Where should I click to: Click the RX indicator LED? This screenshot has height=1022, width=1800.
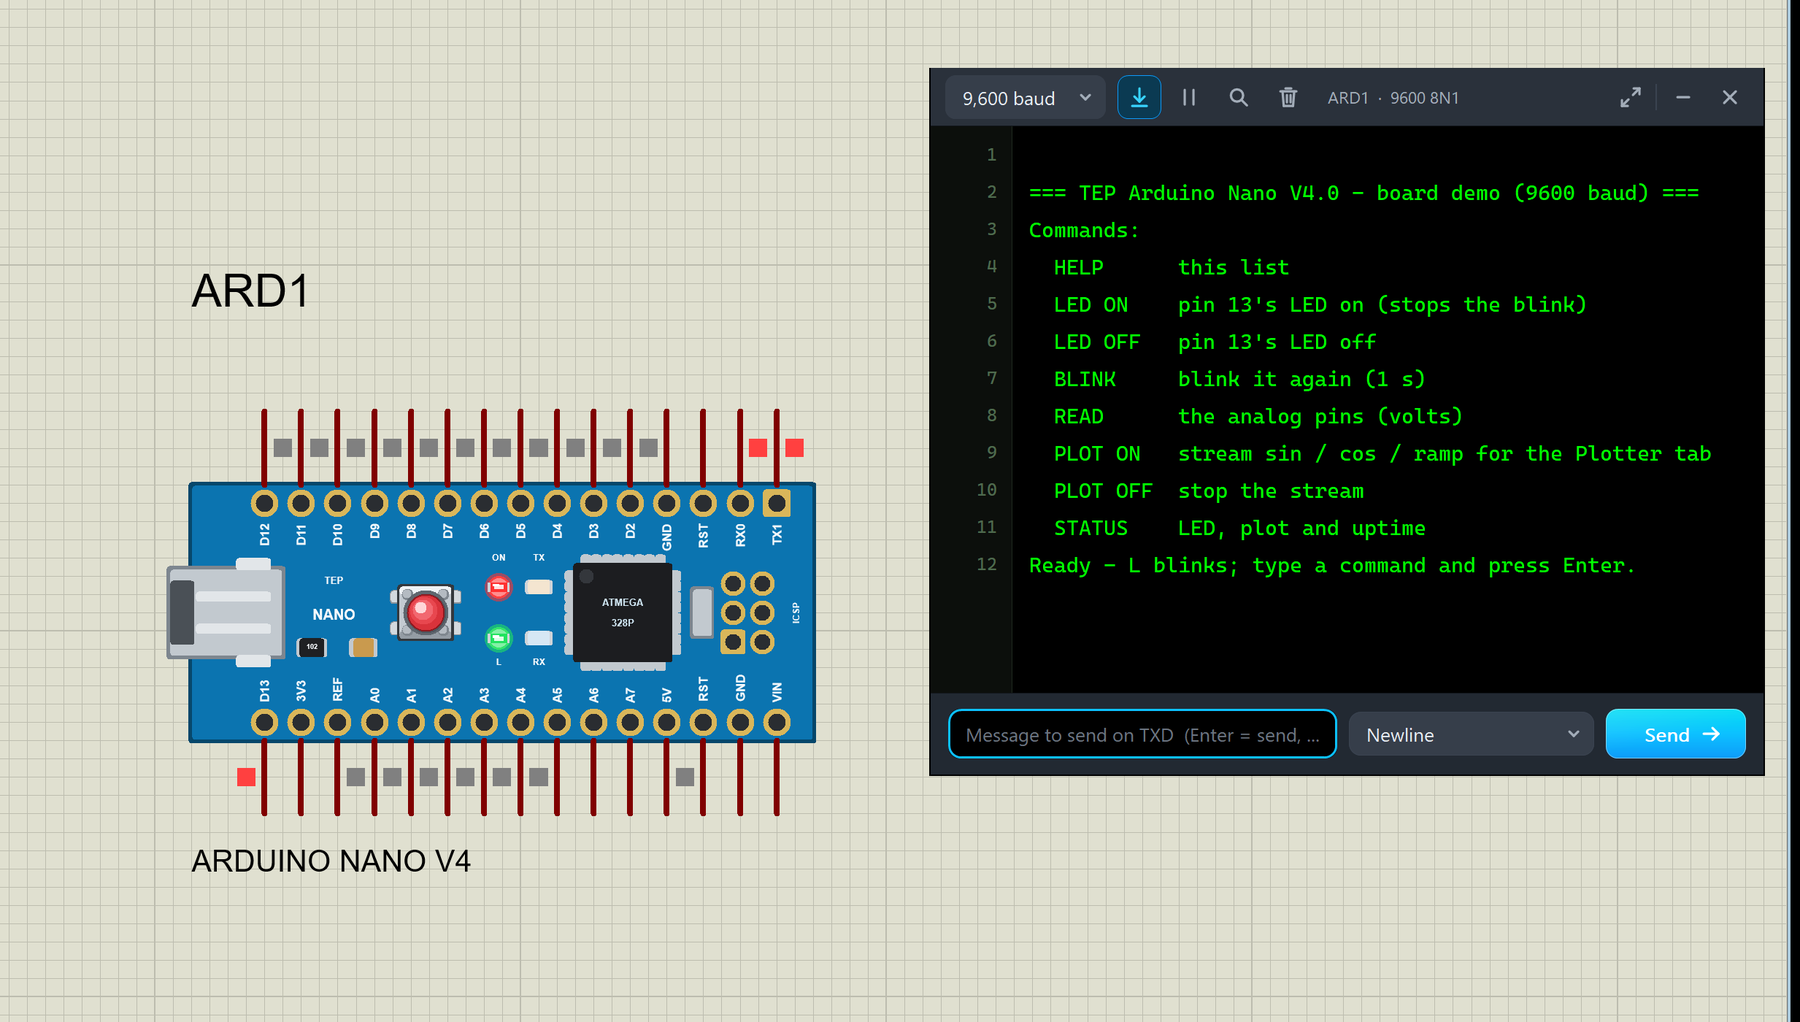click(x=539, y=638)
